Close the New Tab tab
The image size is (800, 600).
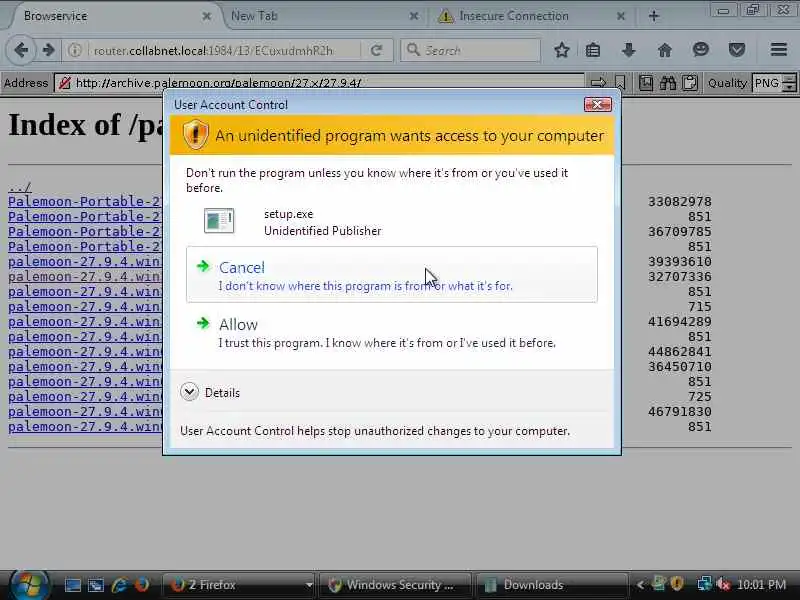(x=414, y=16)
